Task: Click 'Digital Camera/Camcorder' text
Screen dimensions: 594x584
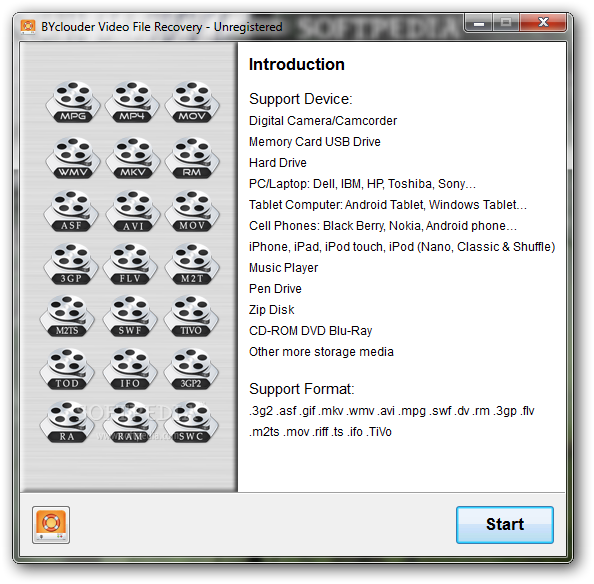Action: (323, 121)
